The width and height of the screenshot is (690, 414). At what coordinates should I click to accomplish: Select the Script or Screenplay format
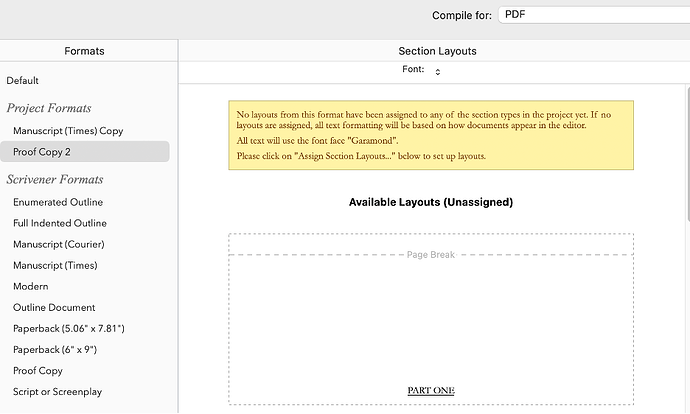click(x=57, y=391)
